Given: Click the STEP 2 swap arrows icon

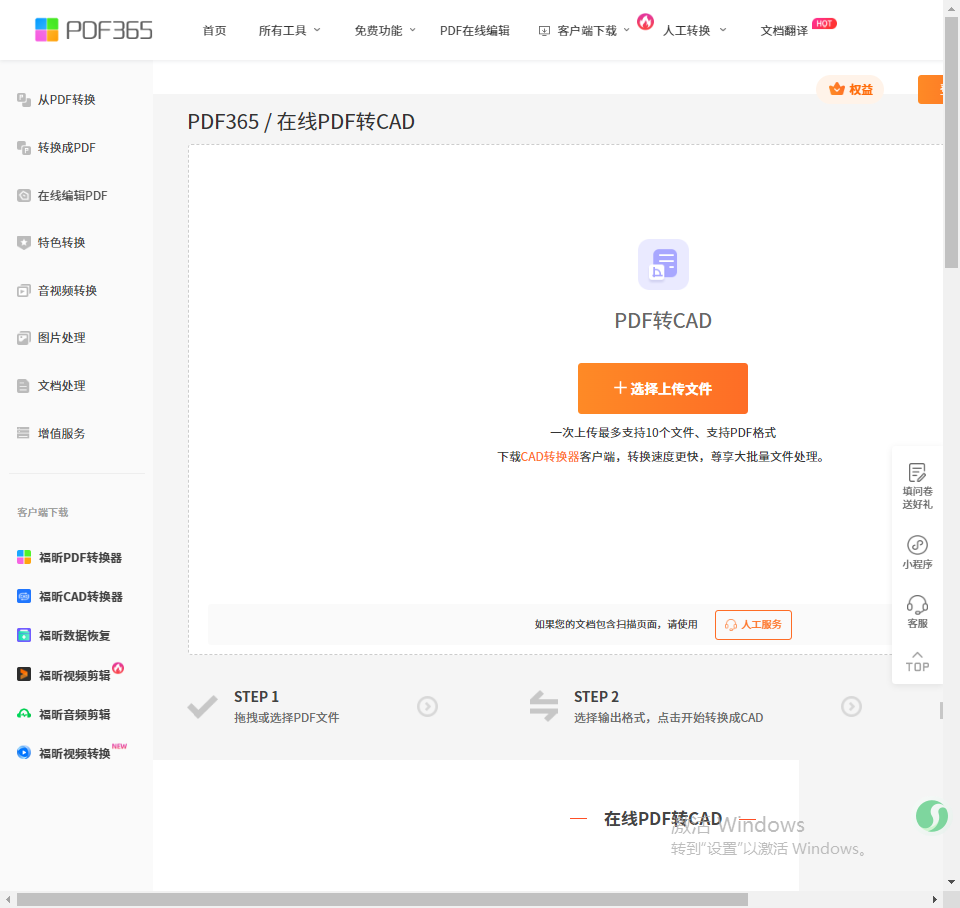Looking at the screenshot, I should (x=544, y=706).
